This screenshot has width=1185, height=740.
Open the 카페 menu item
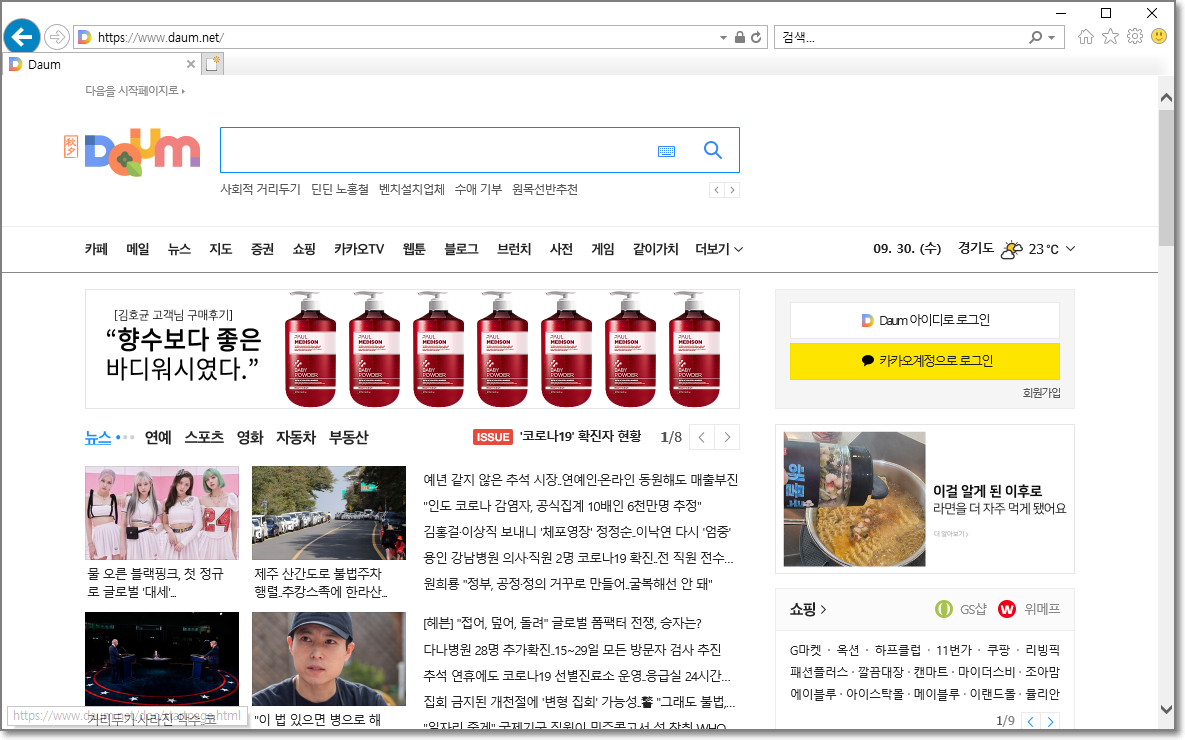[96, 249]
